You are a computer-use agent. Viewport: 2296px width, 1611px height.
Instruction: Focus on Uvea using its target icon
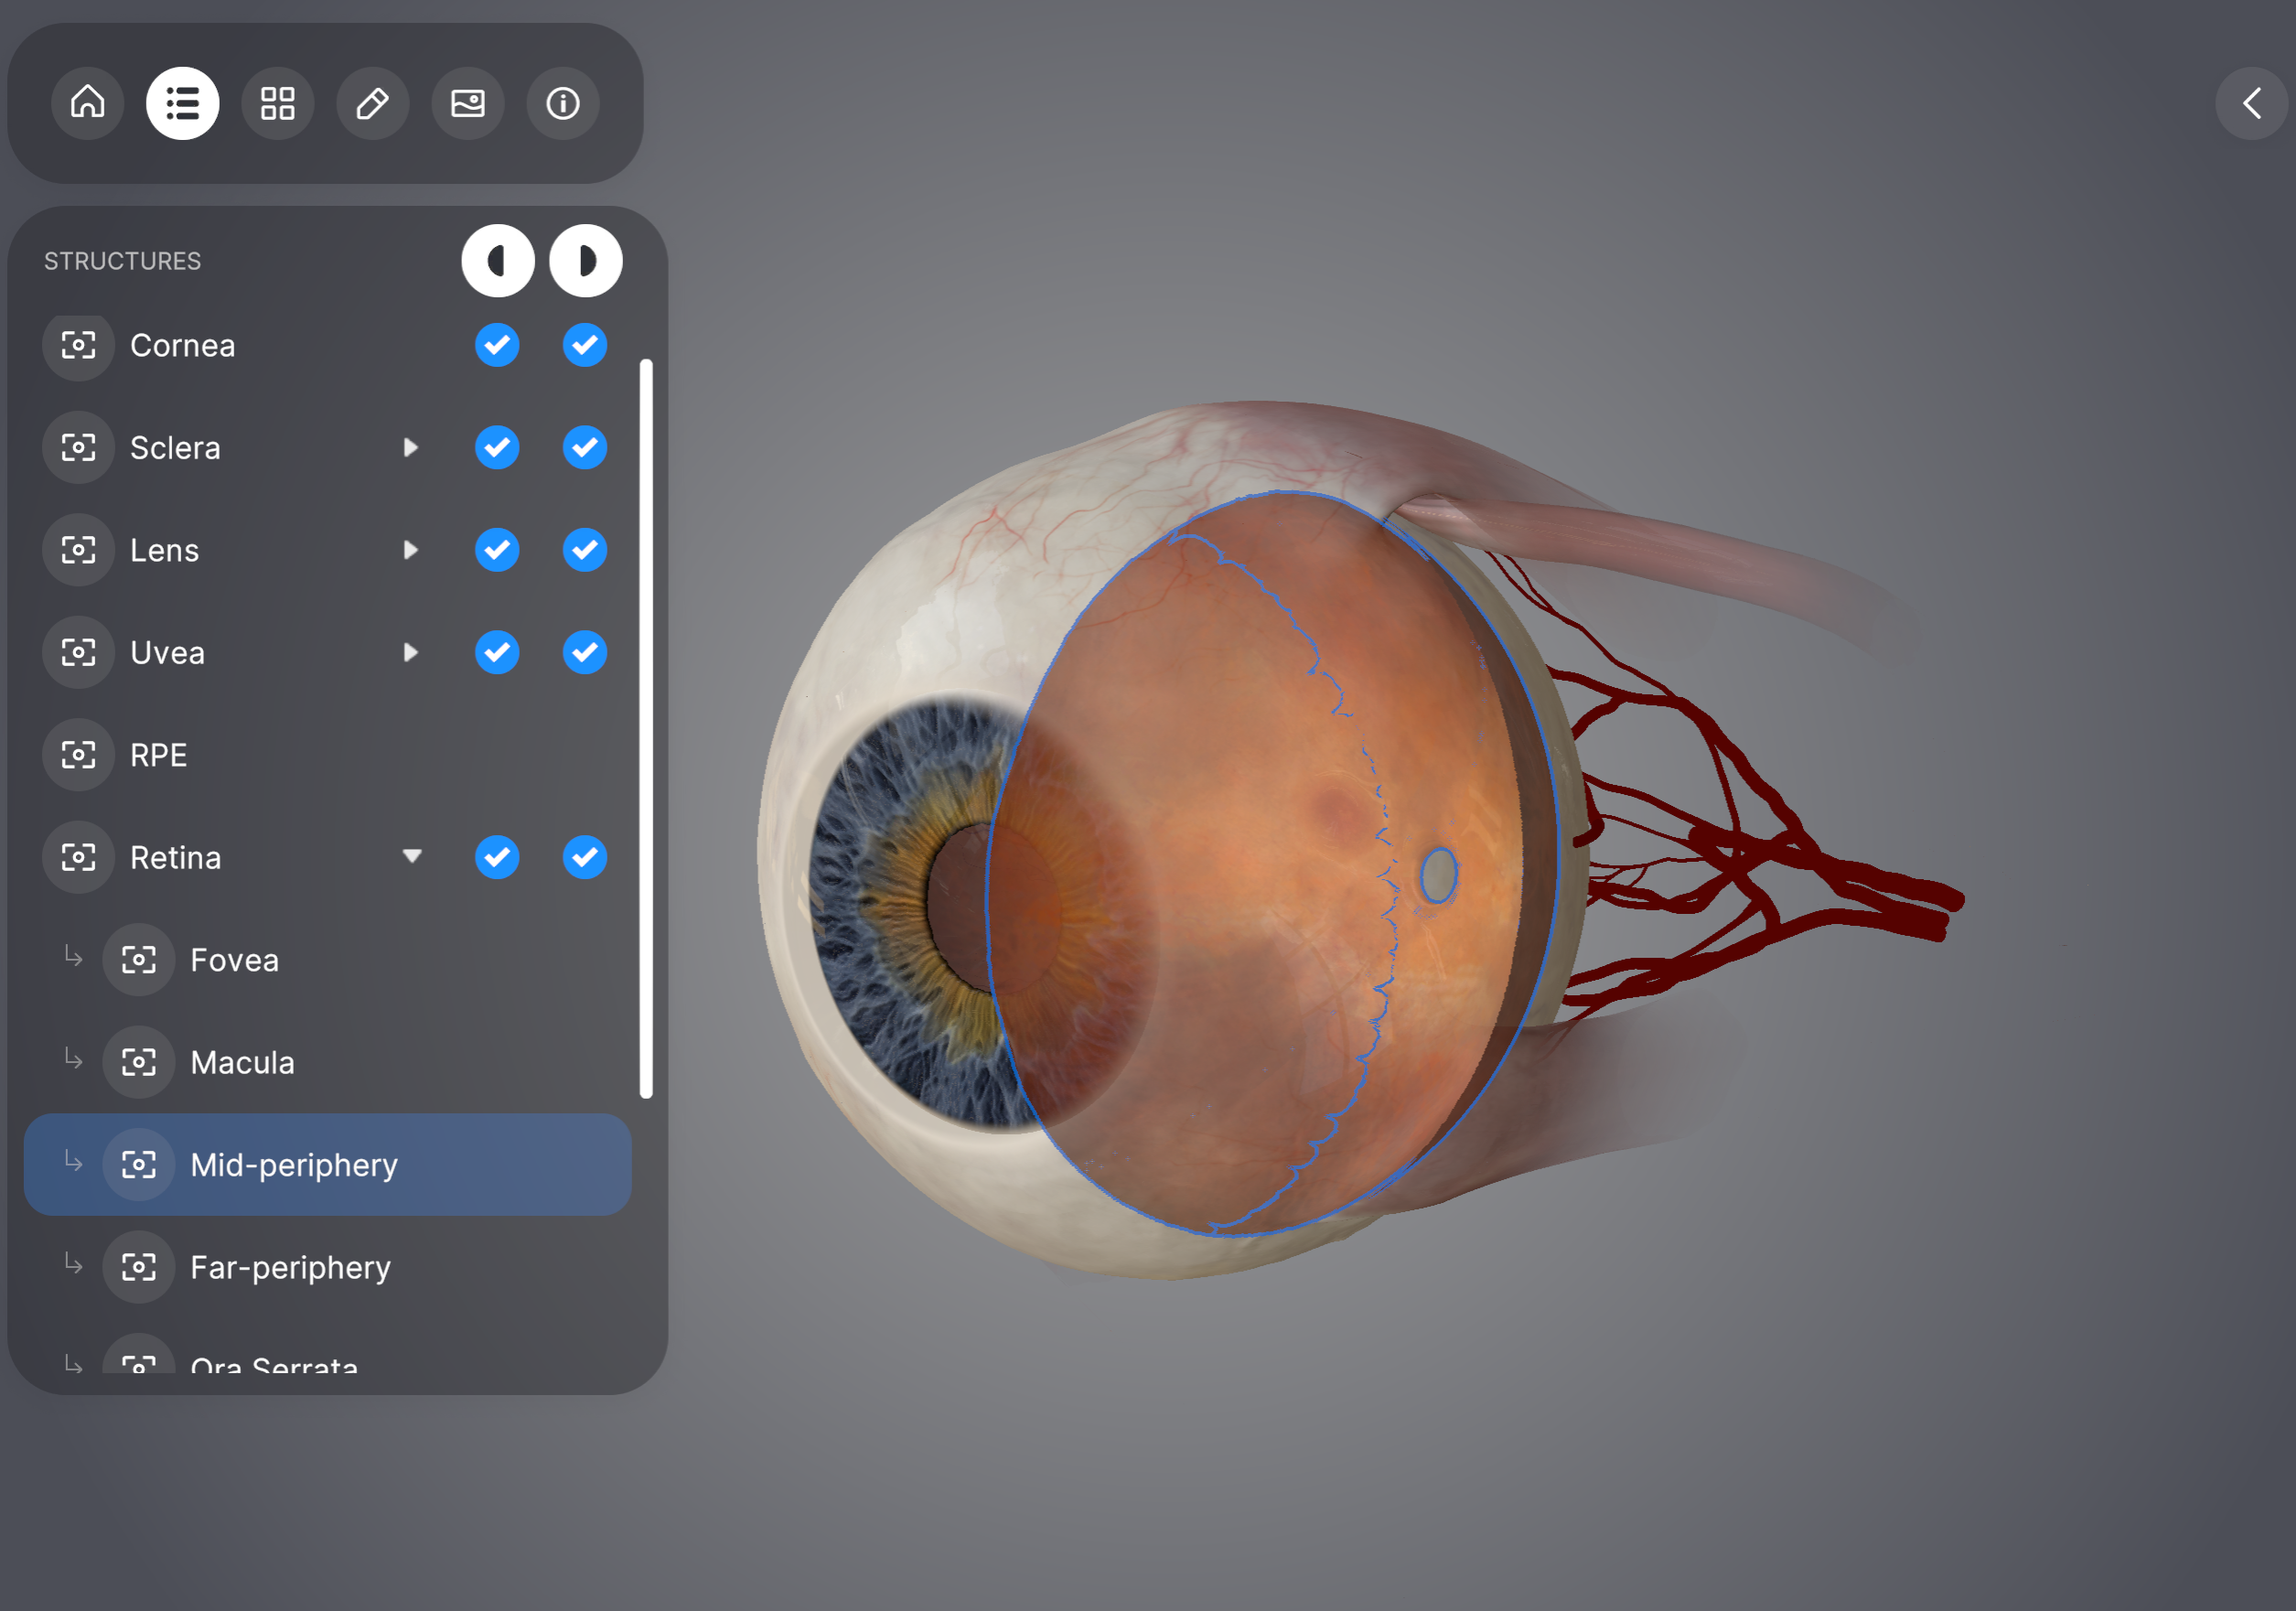pos(78,653)
